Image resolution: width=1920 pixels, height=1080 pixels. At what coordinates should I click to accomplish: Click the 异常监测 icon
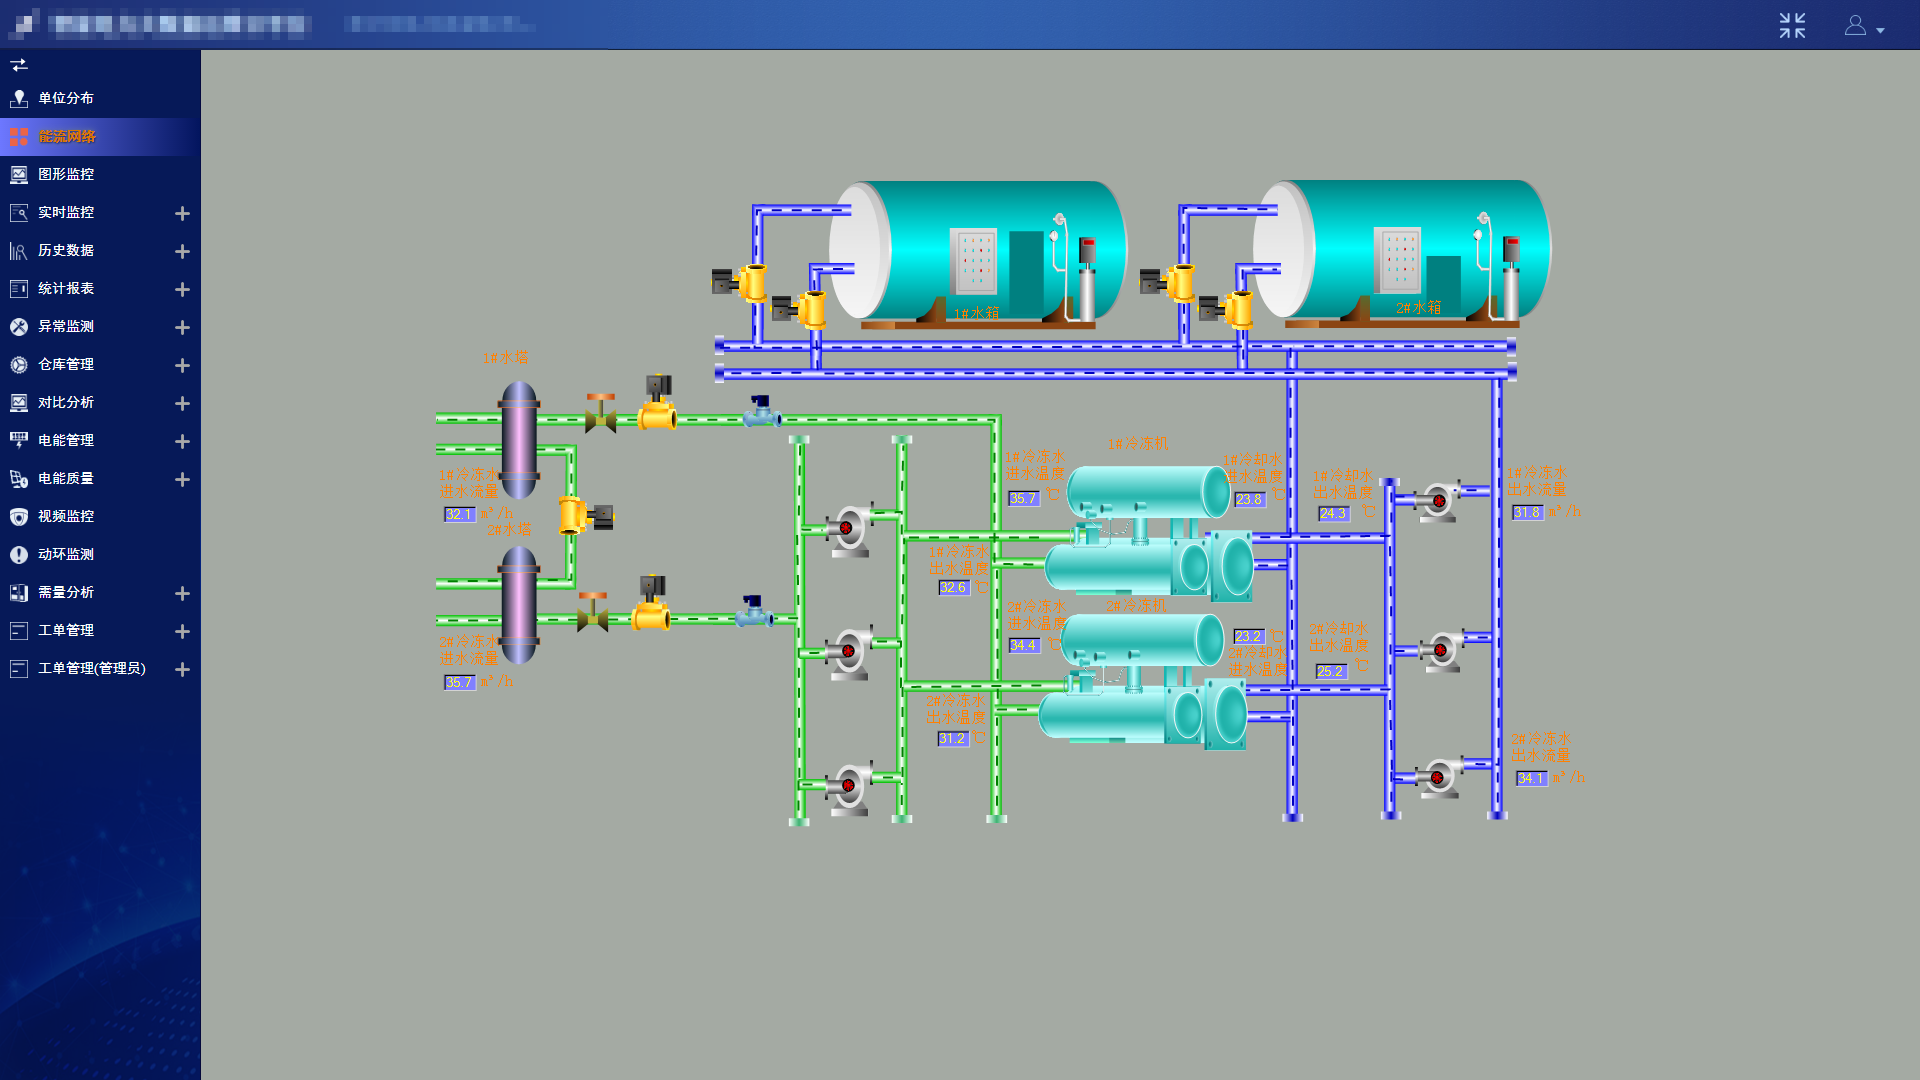[18, 326]
